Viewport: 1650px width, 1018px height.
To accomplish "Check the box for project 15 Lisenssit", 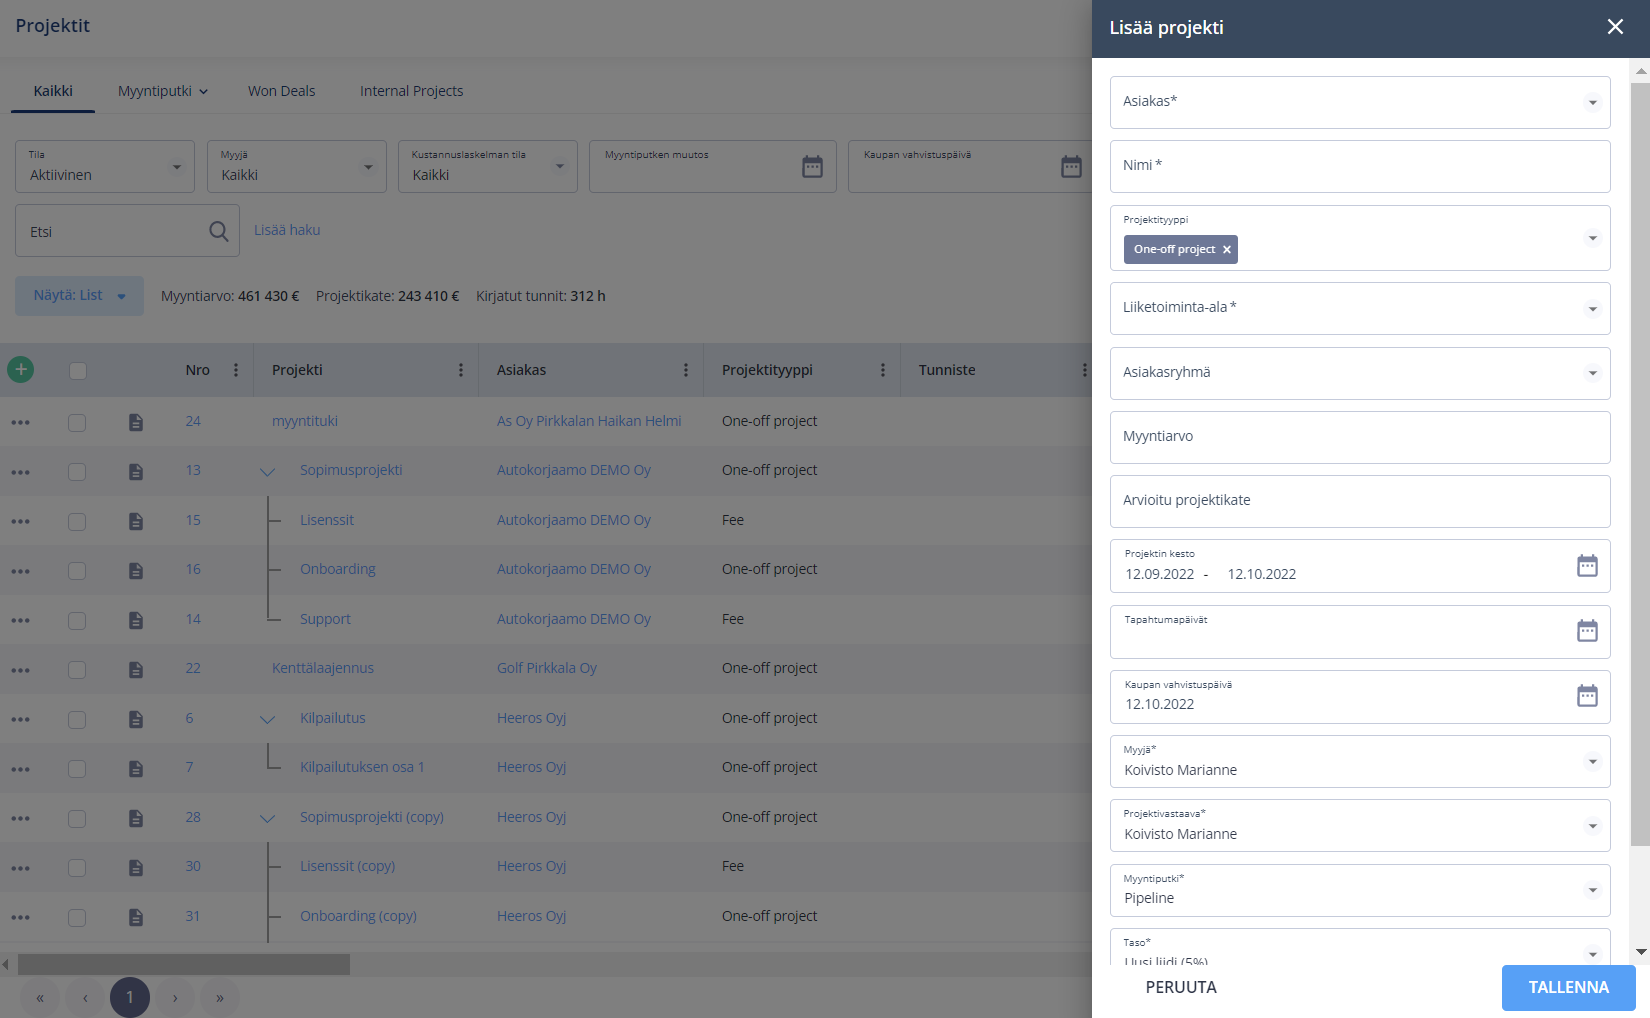I will [x=77, y=521].
